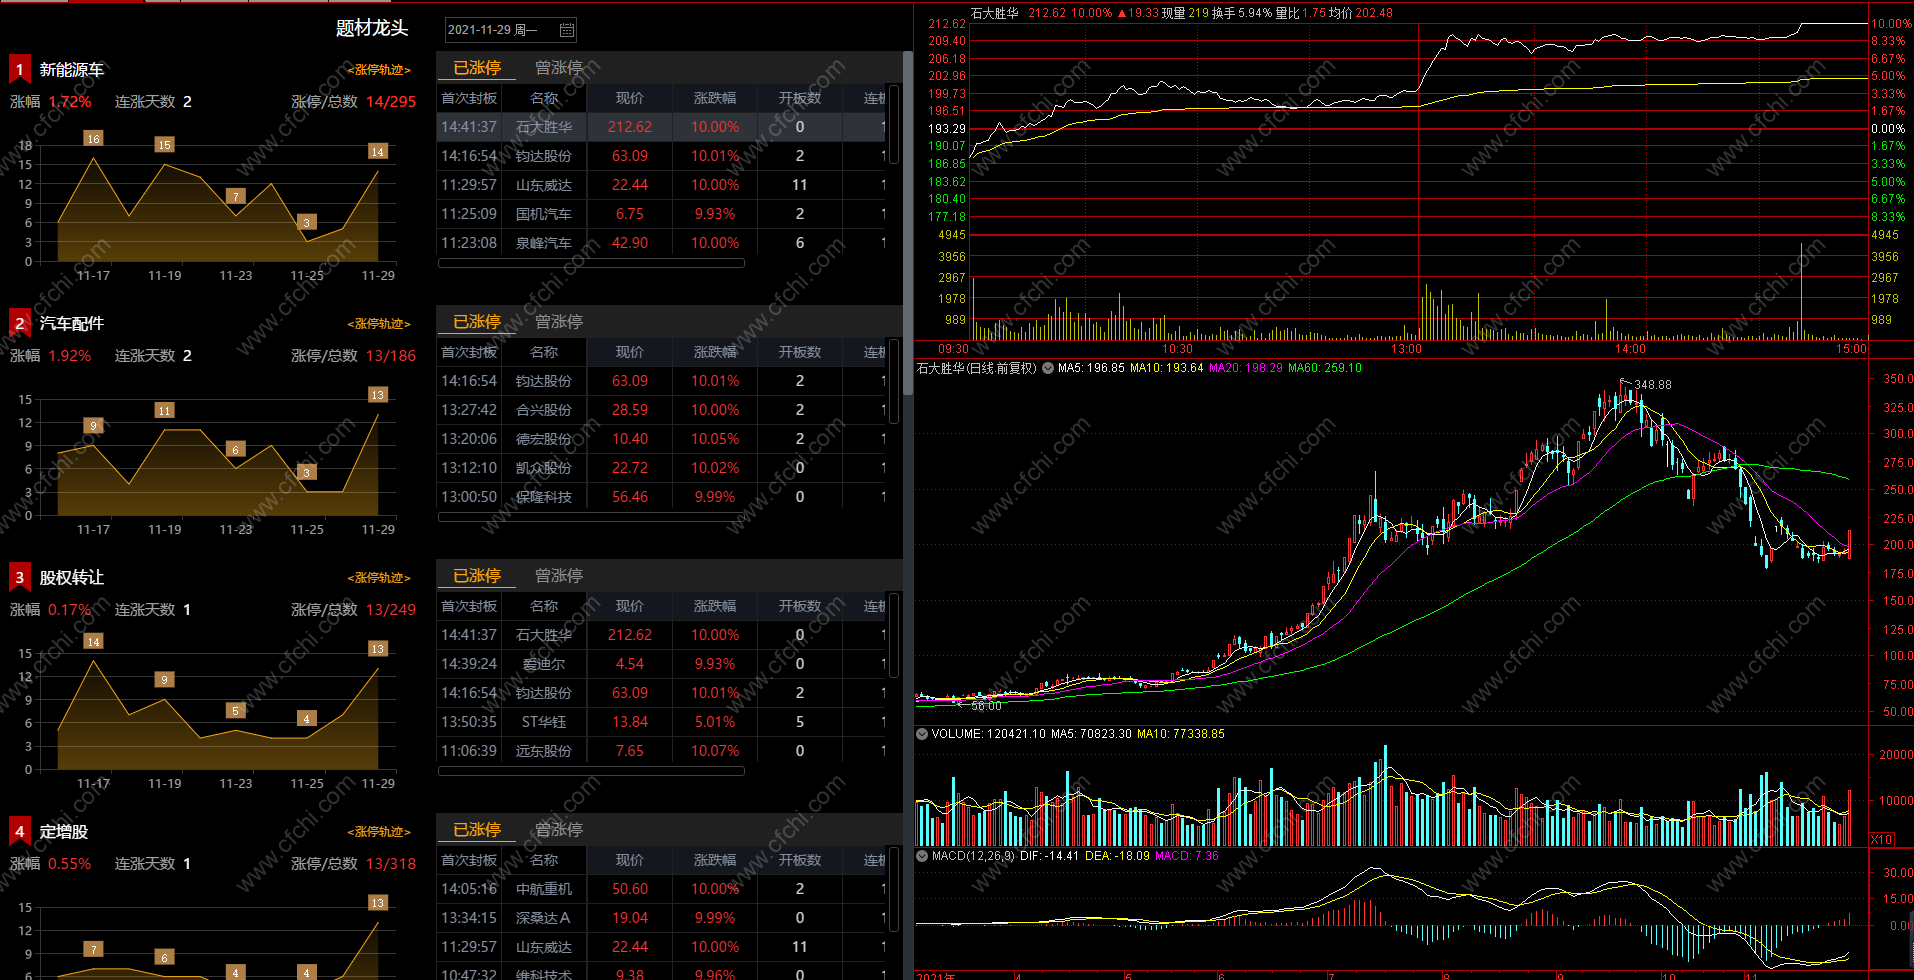This screenshot has width=1914, height=980.
Task: Expand the arrow beside the MACD(12,26,9) indicator
Action: pyautogui.click(x=921, y=856)
